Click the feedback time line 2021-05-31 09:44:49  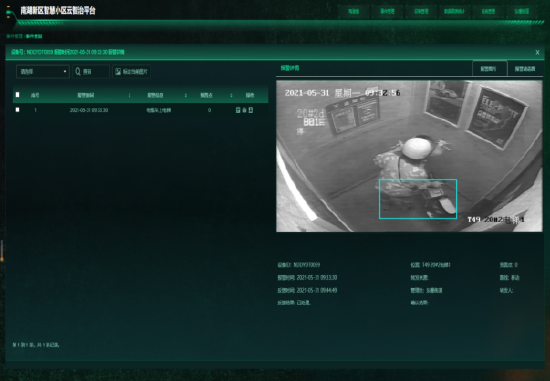pyautogui.click(x=307, y=290)
